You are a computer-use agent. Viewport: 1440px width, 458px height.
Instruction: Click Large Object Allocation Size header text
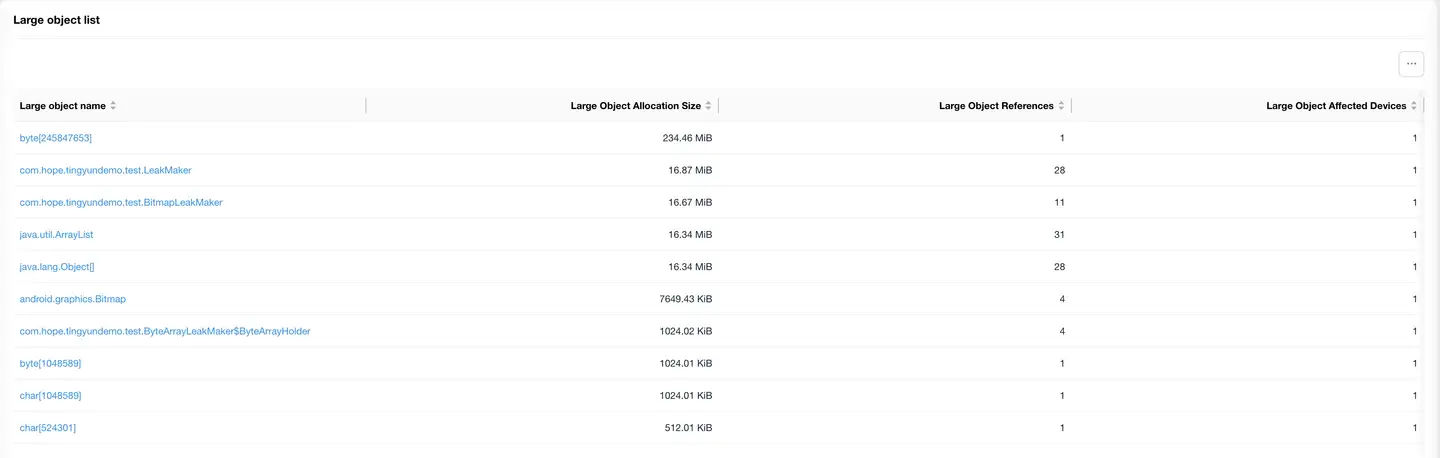click(635, 106)
